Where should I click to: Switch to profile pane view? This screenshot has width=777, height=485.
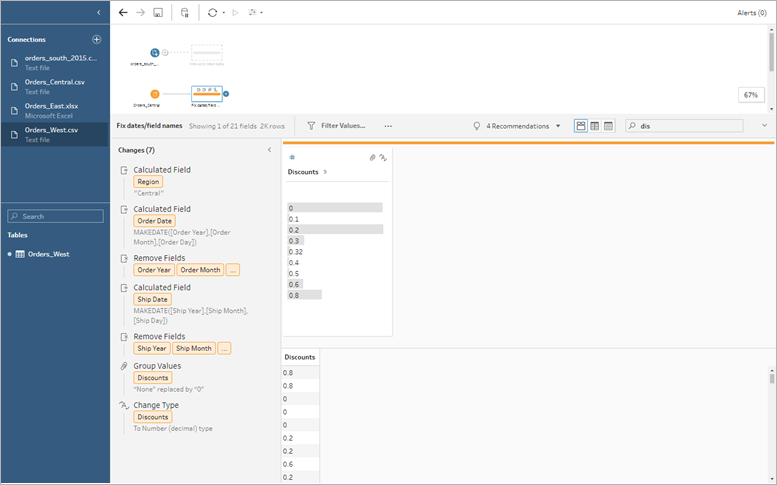click(x=581, y=126)
